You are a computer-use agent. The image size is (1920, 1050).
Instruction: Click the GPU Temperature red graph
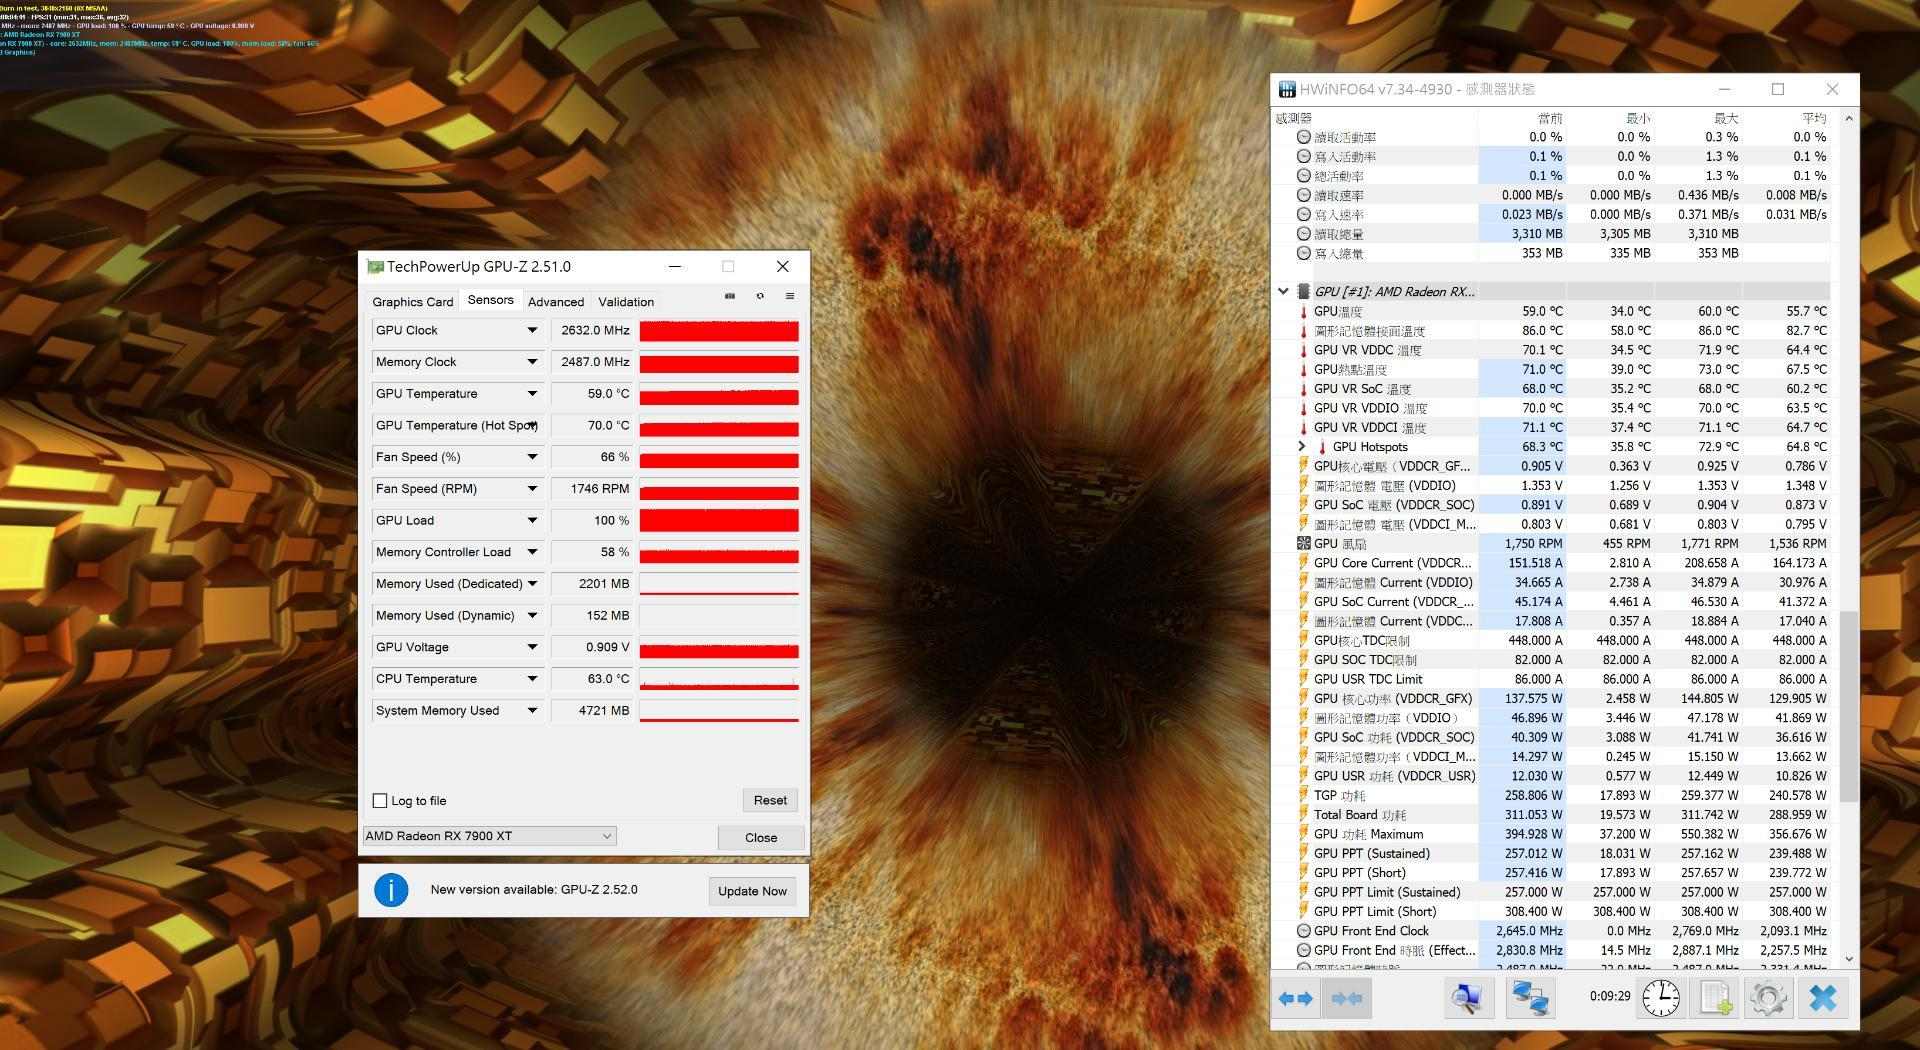click(718, 396)
